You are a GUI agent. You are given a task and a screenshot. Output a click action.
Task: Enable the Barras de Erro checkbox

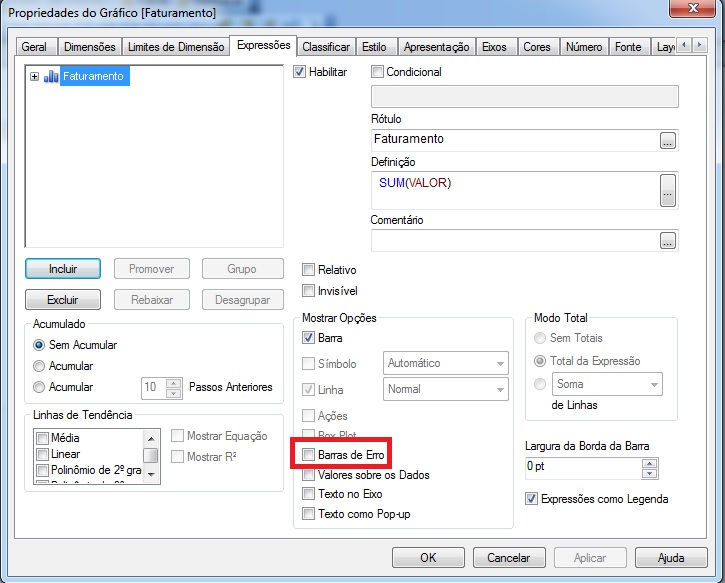tap(309, 455)
